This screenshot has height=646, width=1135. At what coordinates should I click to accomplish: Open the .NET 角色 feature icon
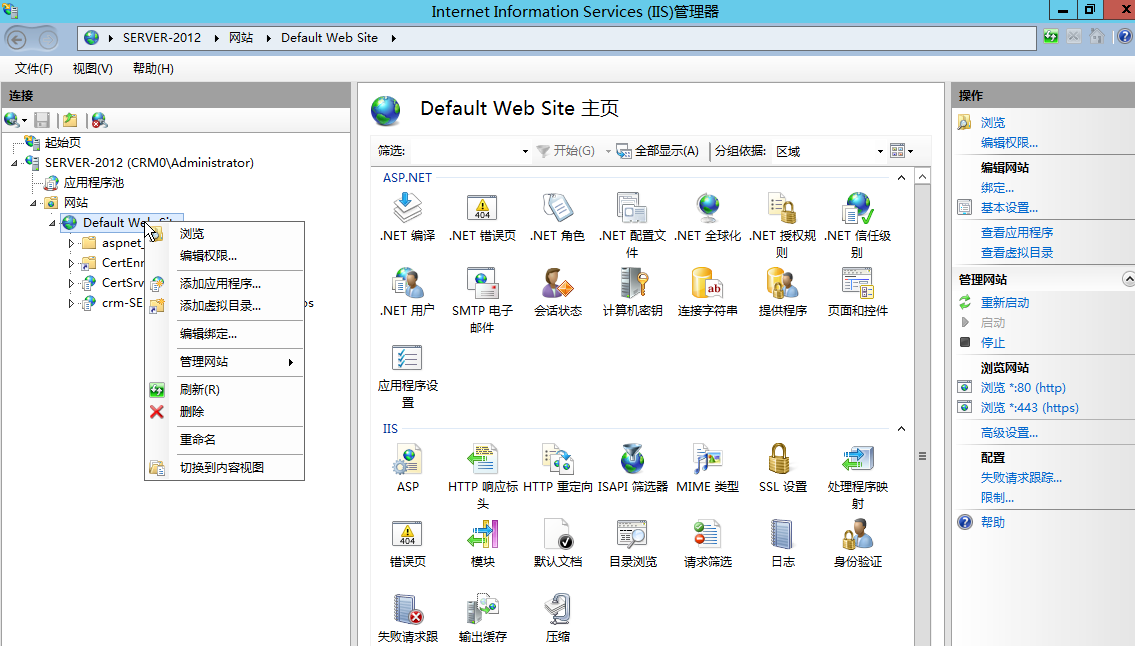[x=557, y=209]
